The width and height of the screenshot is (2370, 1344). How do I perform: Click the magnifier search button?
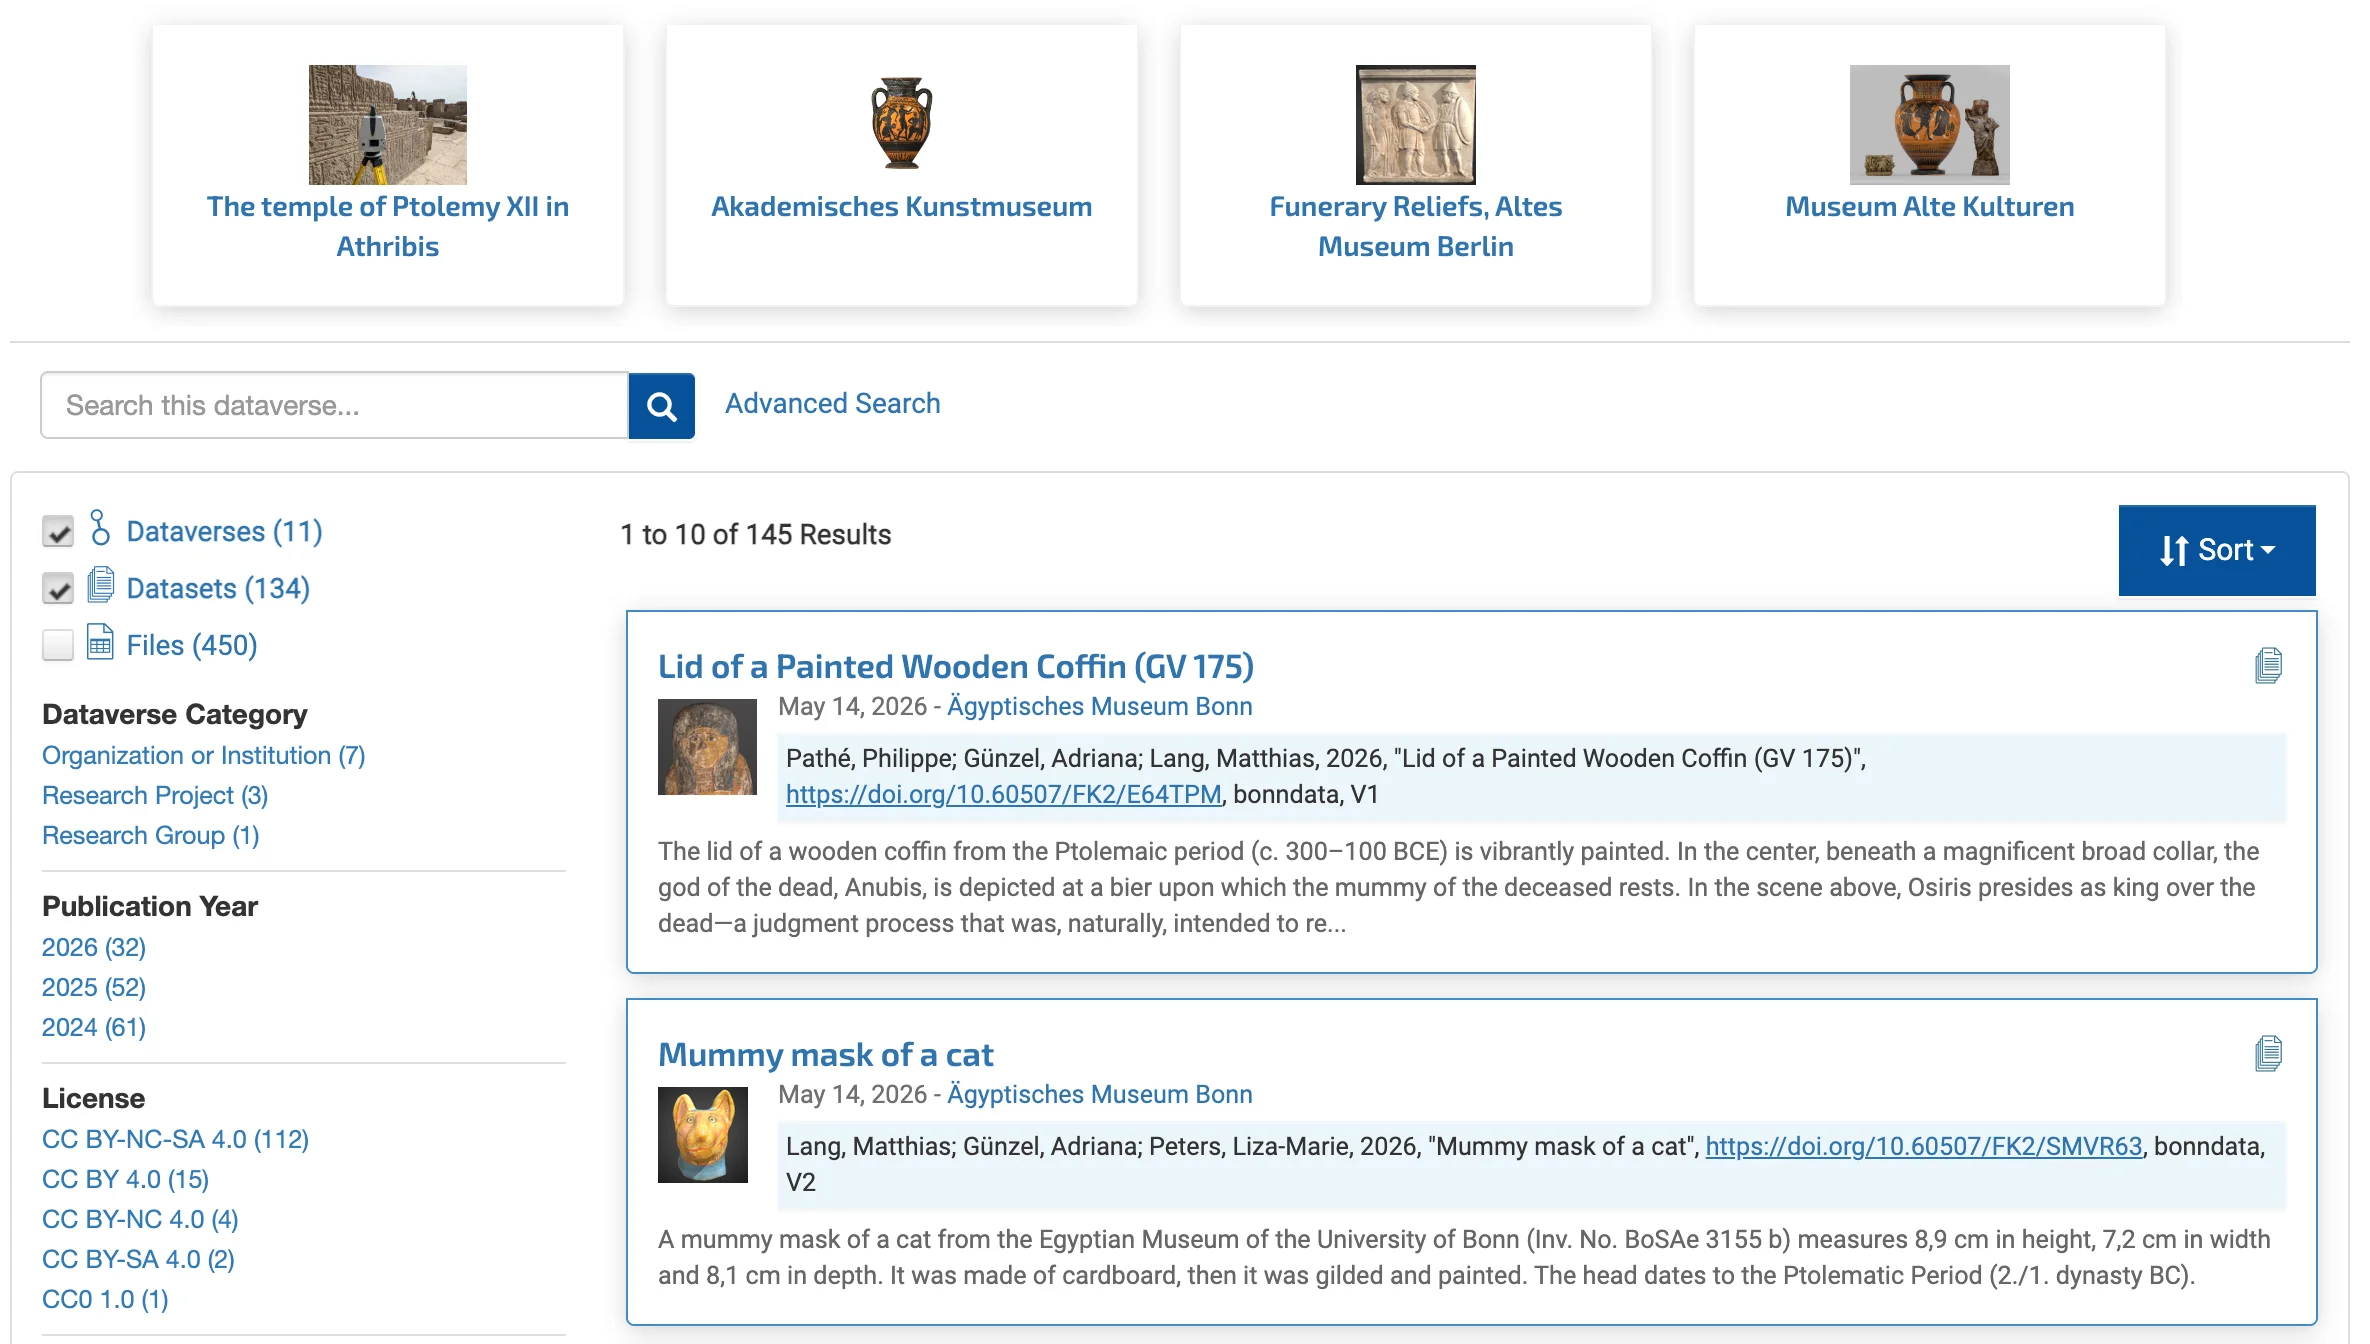661,405
